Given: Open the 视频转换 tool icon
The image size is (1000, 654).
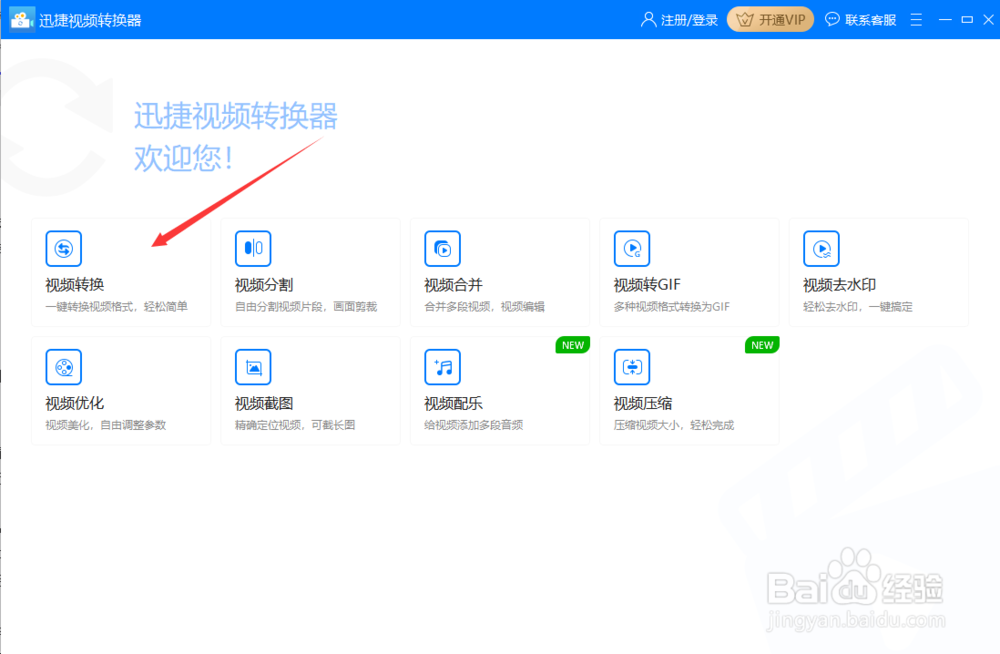Looking at the screenshot, I should point(64,248).
